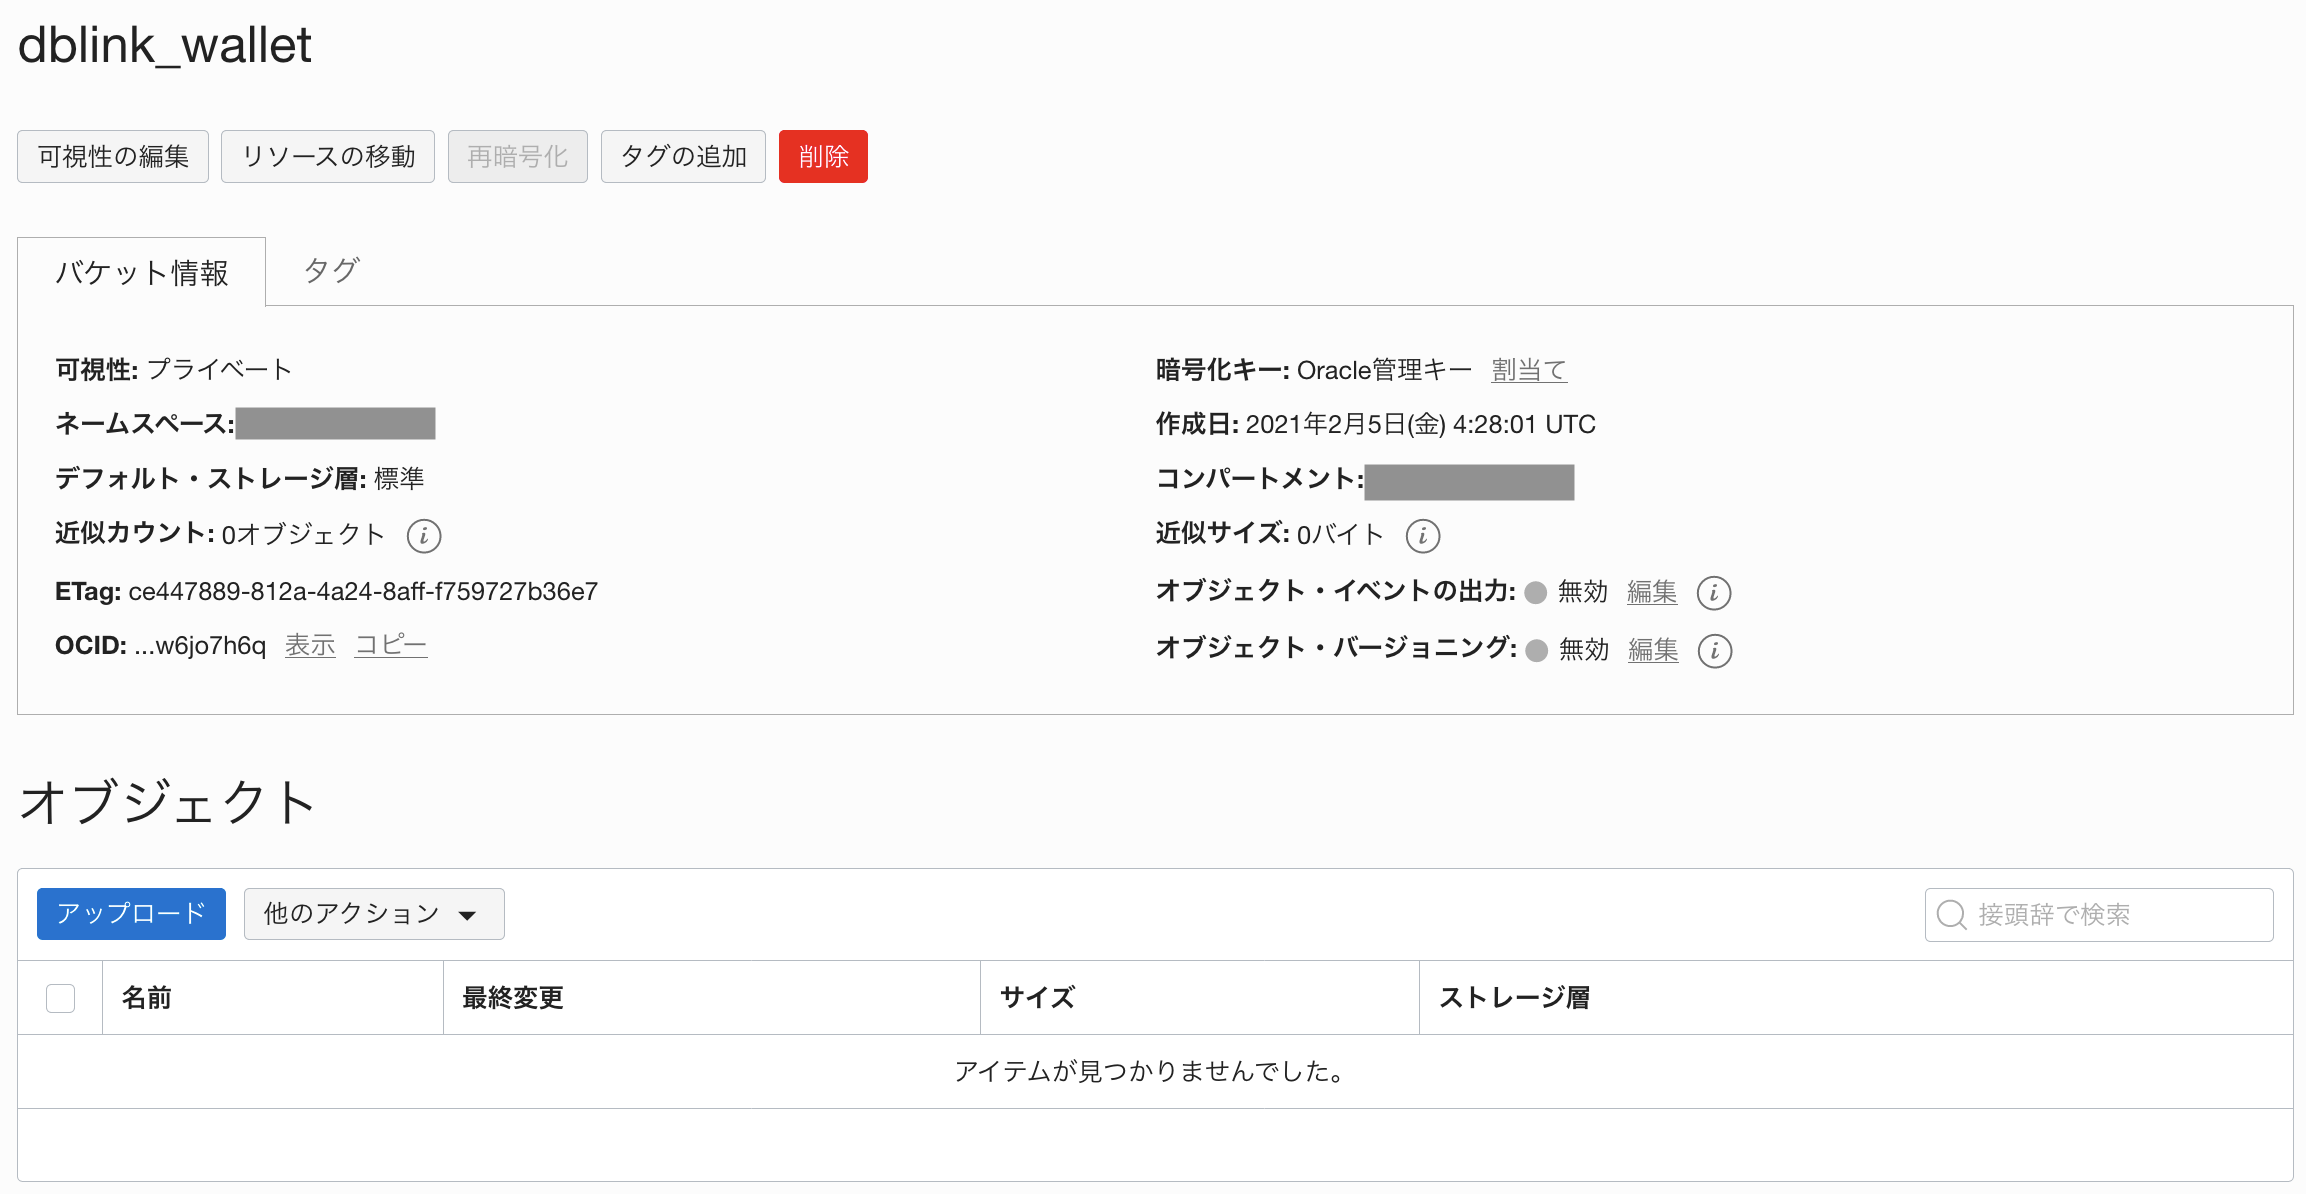Open the タグの追加 dialog
The height and width of the screenshot is (1194, 2306).
pos(683,156)
